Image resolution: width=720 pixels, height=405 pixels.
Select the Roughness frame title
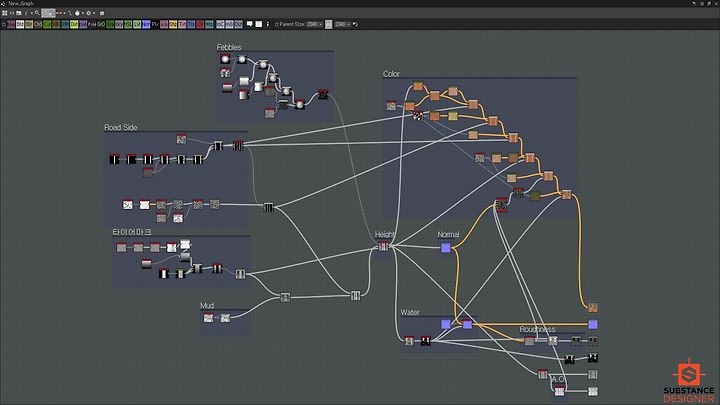pos(537,329)
